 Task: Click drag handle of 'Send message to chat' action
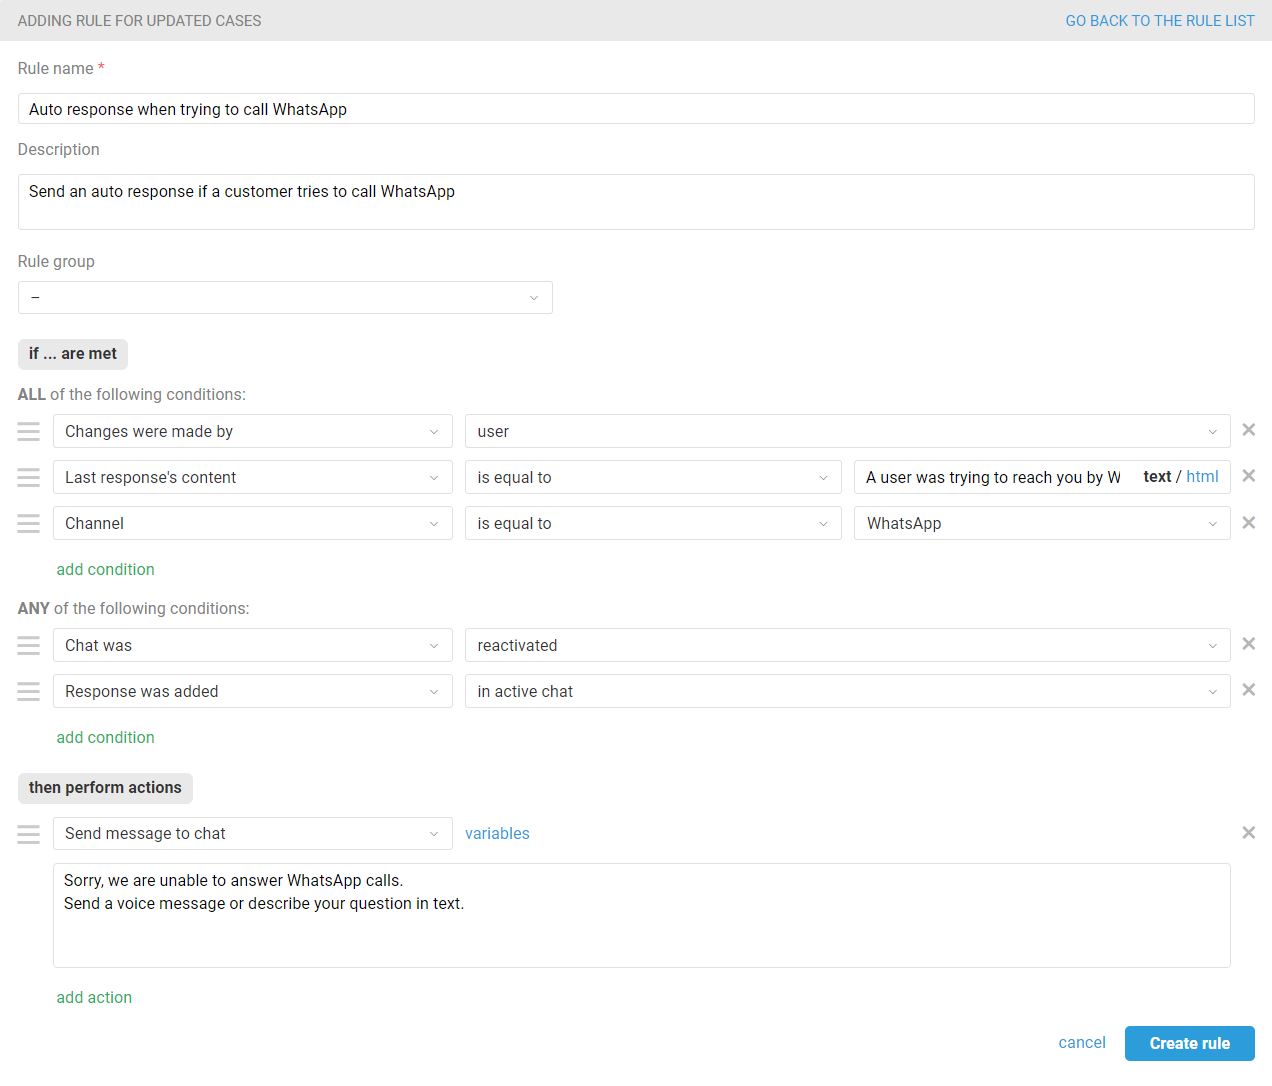coord(29,834)
